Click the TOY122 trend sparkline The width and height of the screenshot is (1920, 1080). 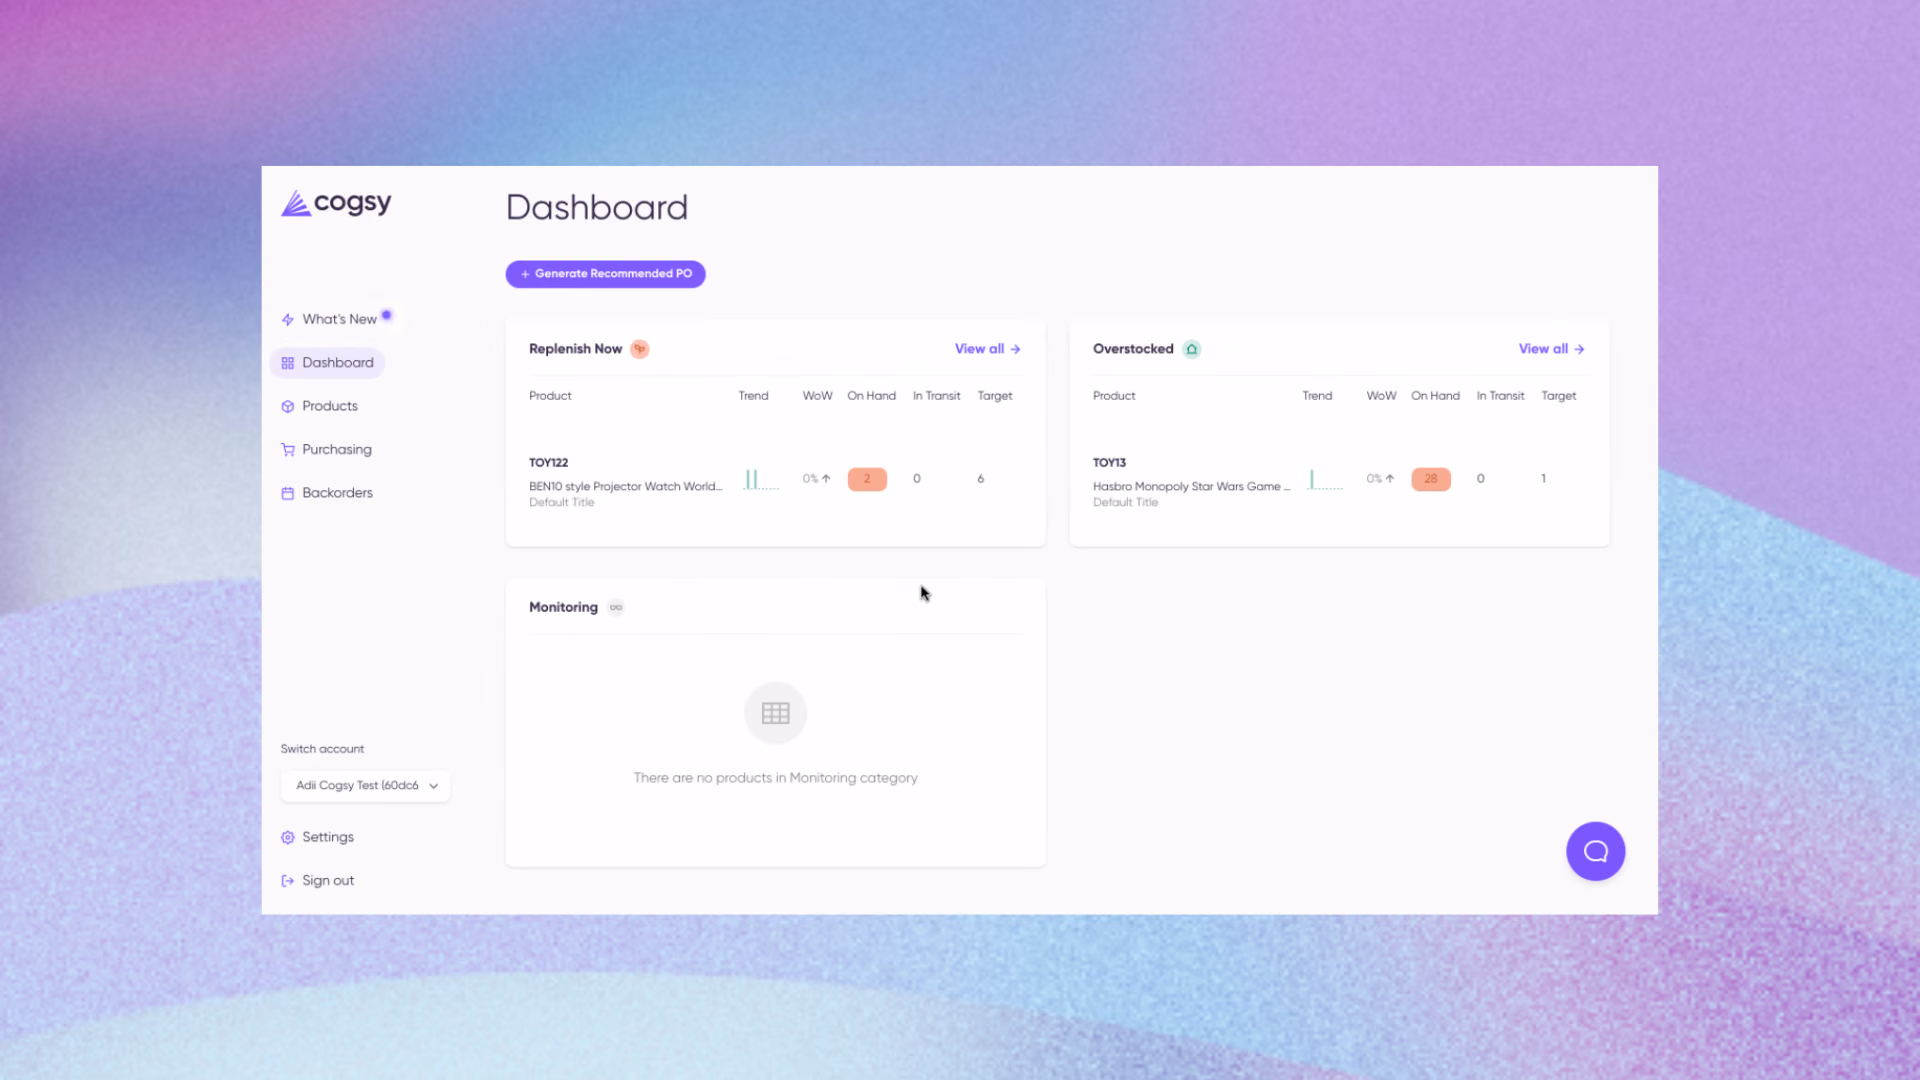[x=761, y=479]
